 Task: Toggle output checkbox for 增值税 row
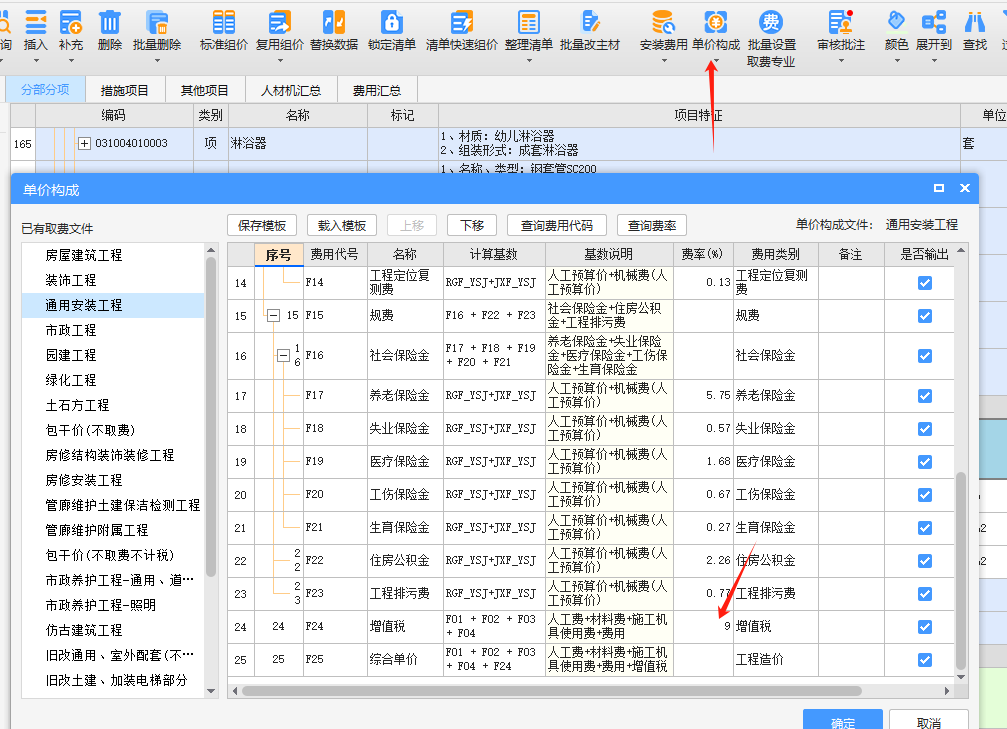coord(925,627)
